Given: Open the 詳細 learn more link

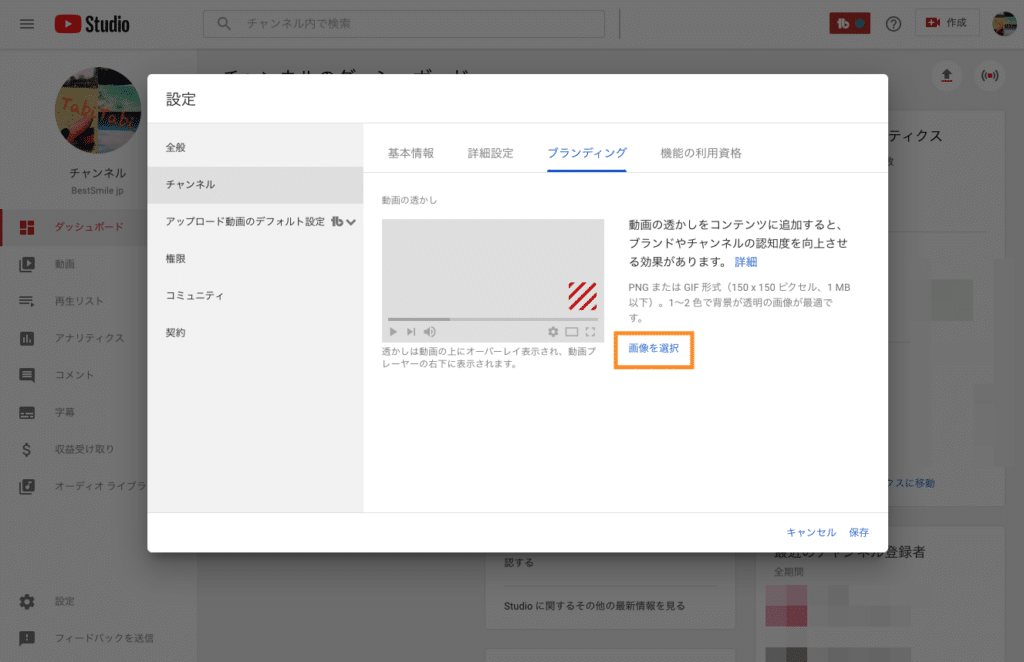Looking at the screenshot, I should pos(746,262).
